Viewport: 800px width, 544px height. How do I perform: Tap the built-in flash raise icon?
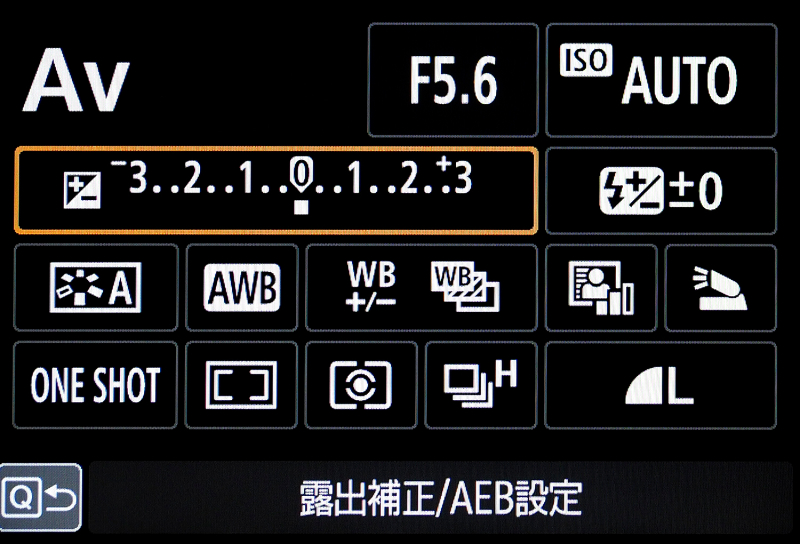720,288
